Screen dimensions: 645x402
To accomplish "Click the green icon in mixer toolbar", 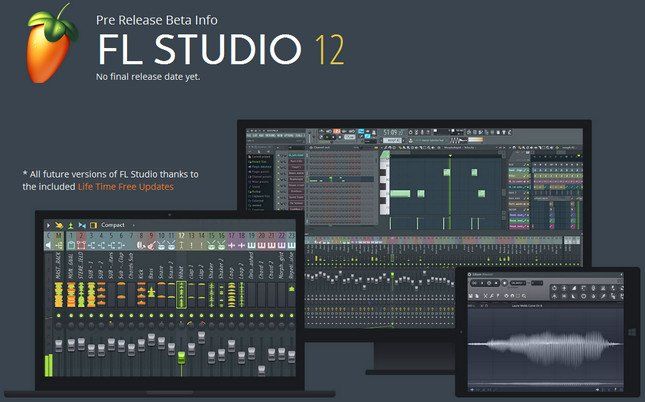I will (x=71, y=225).
